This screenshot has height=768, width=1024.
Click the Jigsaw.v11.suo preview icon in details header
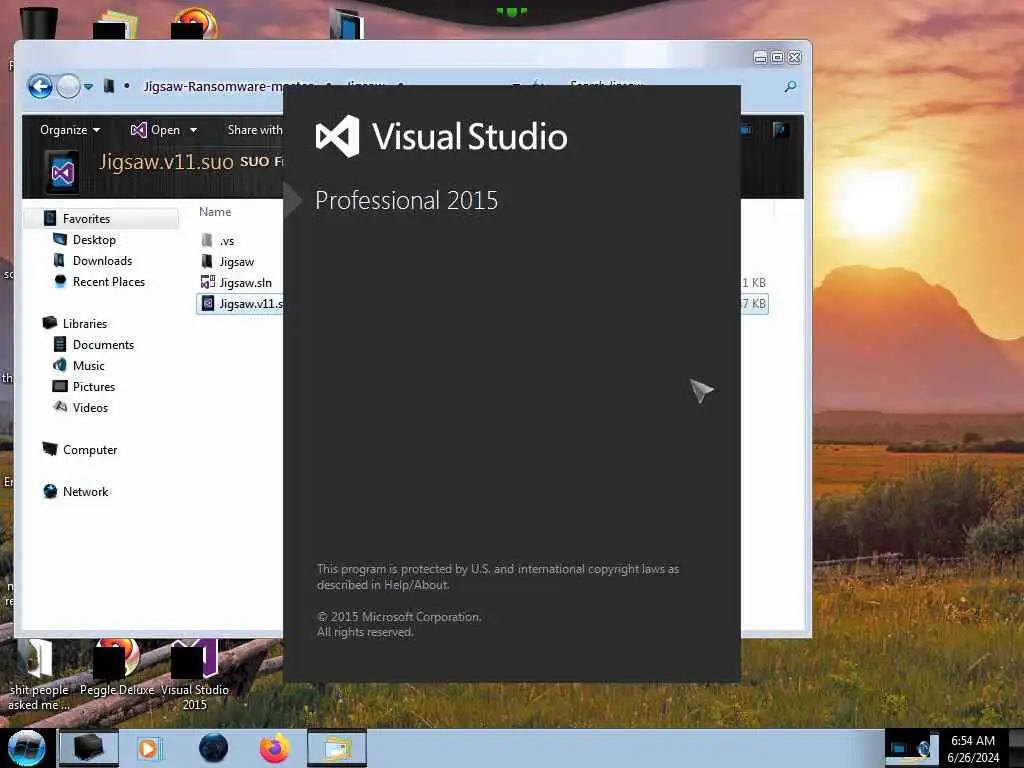pos(63,172)
